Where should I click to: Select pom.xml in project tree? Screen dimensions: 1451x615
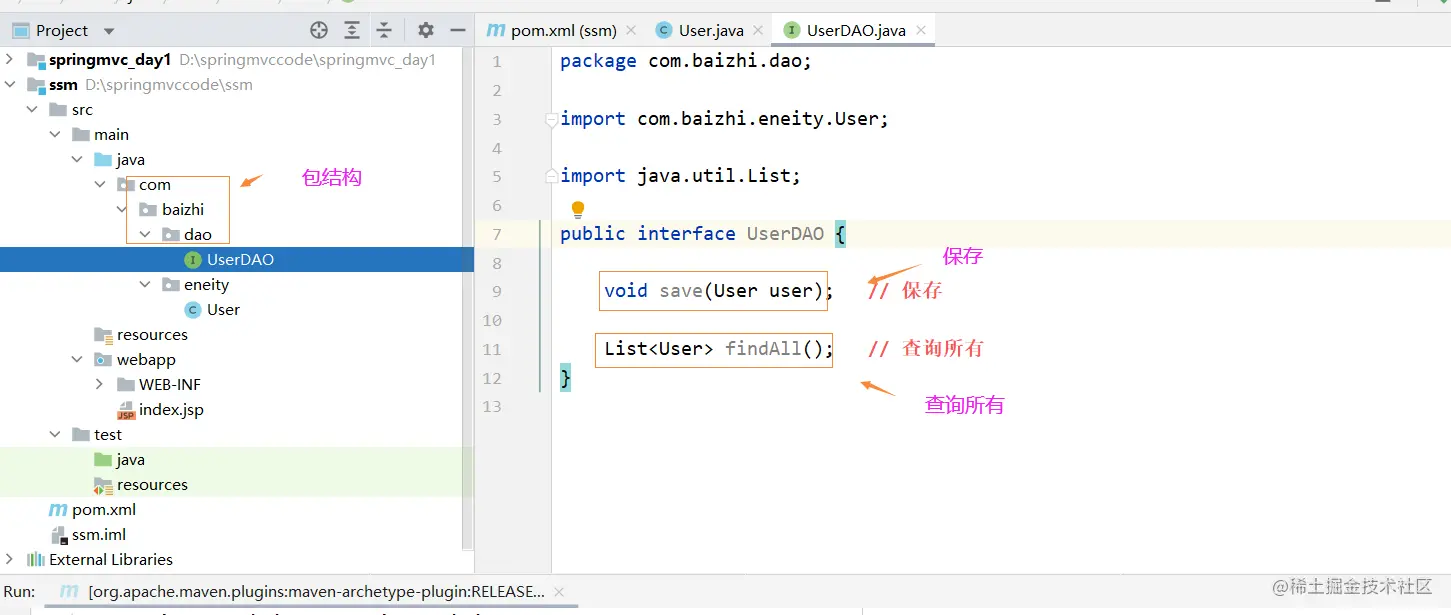tap(104, 510)
